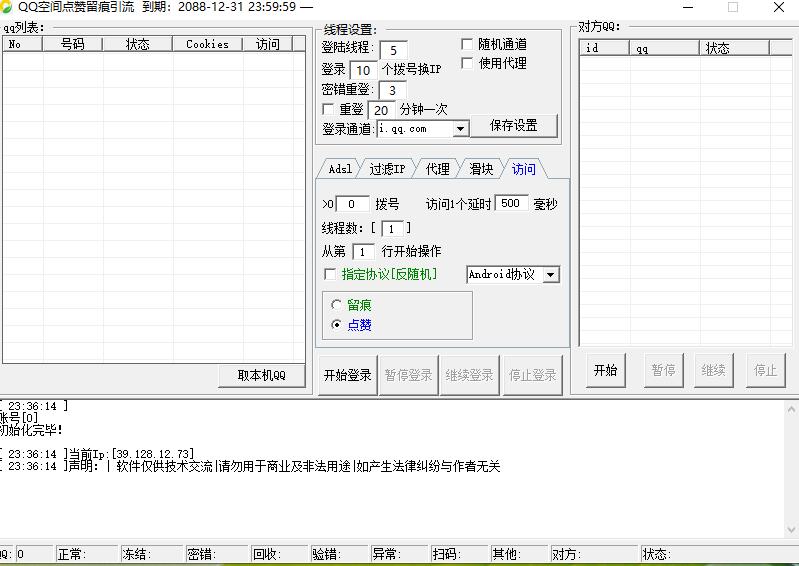Check the 指定协议[反随机] option

(x=330, y=274)
